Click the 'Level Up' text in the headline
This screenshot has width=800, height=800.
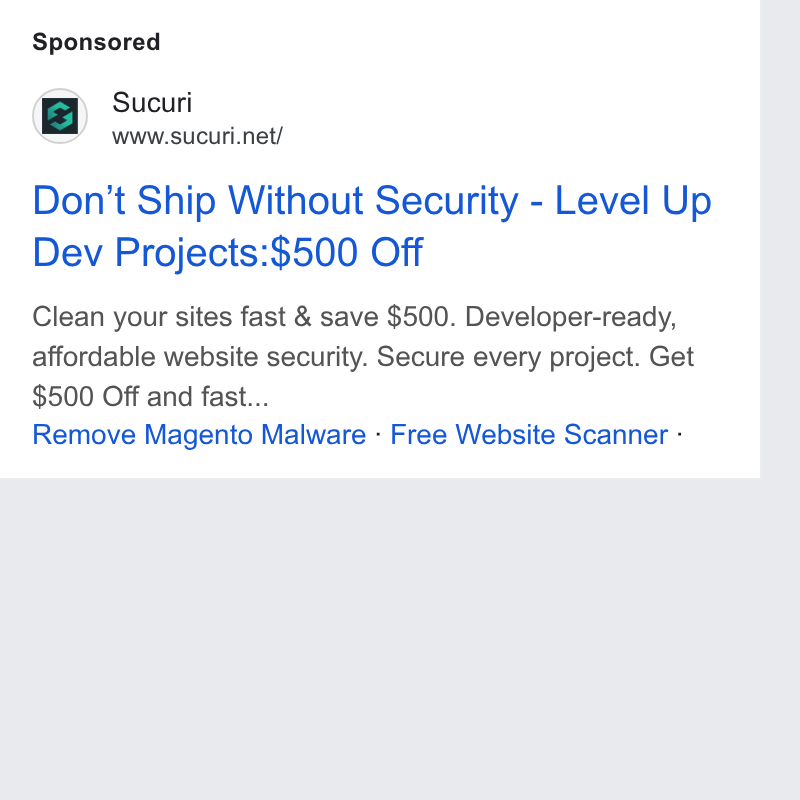(x=633, y=201)
